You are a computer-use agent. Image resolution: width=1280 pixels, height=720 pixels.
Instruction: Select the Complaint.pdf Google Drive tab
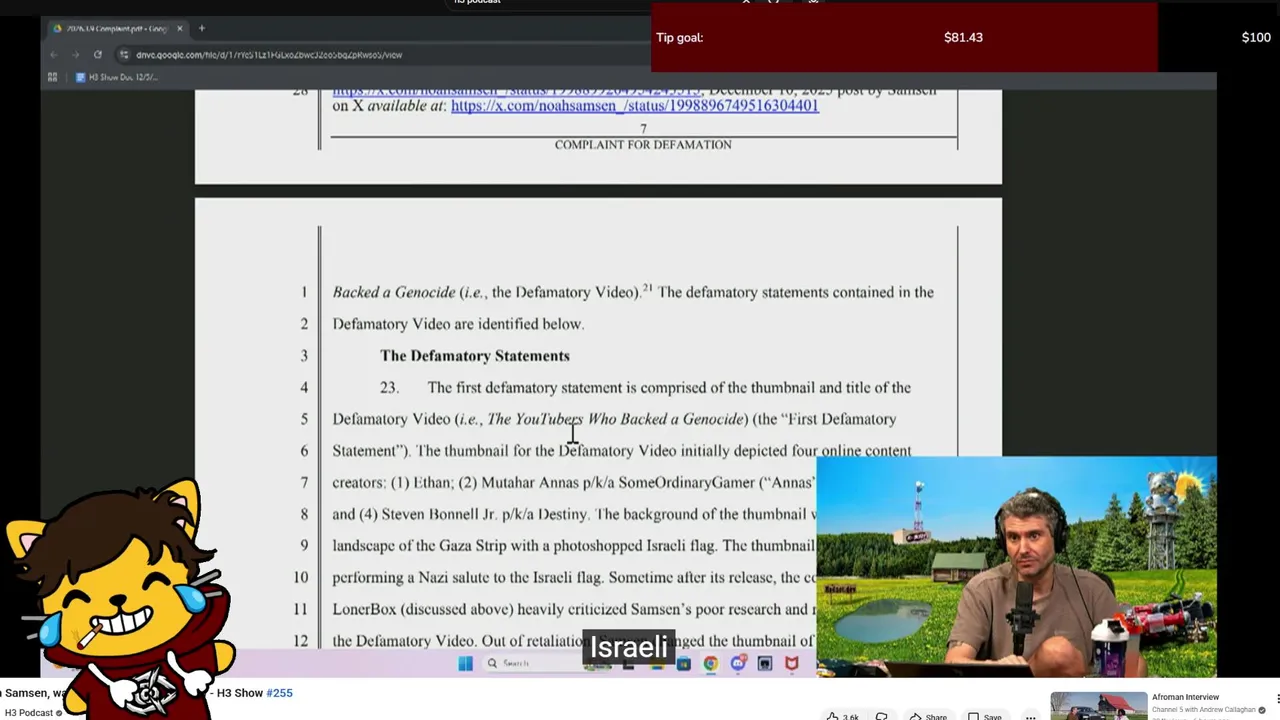[117, 29]
